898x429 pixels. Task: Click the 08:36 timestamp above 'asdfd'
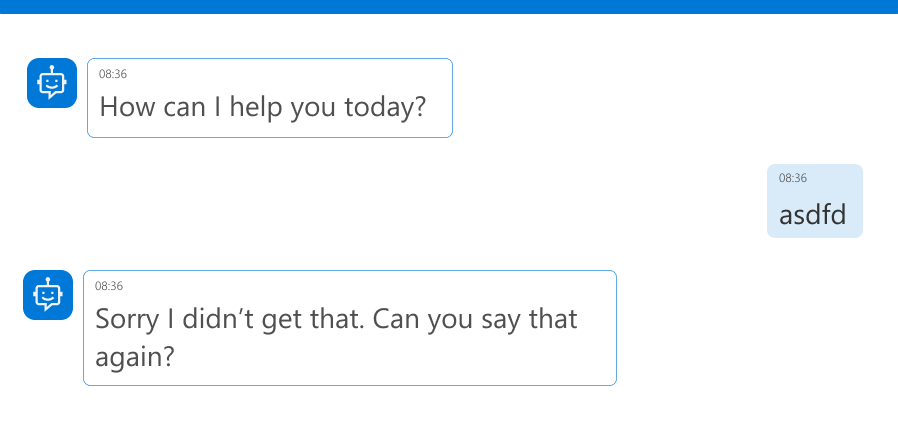pyautogui.click(x=792, y=178)
